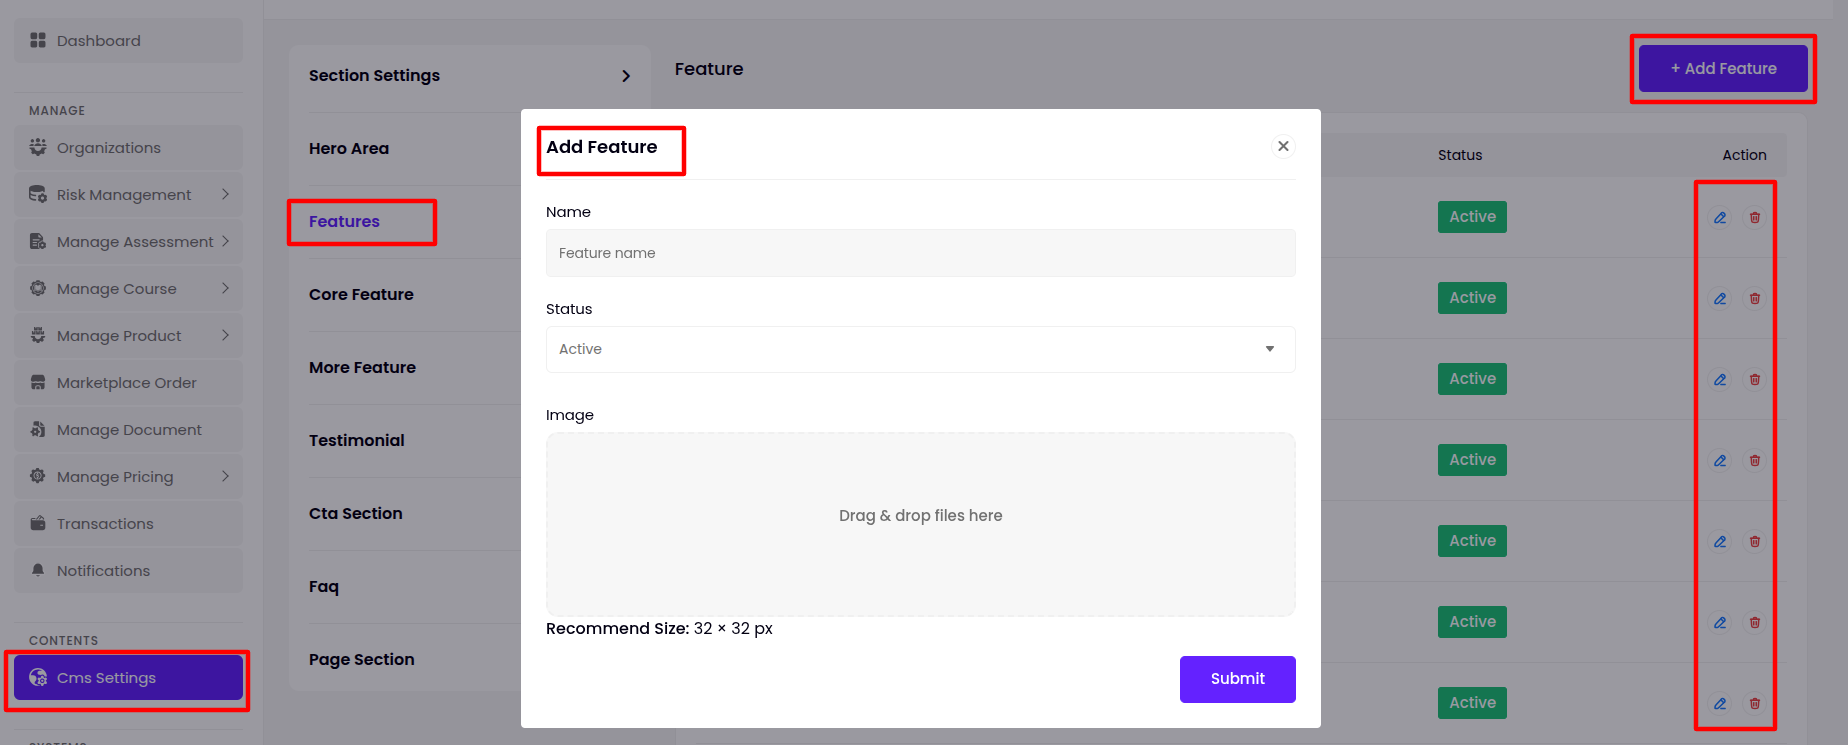Click the Organizations icon in sidebar
The height and width of the screenshot is (745, 1848).
click(38, 147)
